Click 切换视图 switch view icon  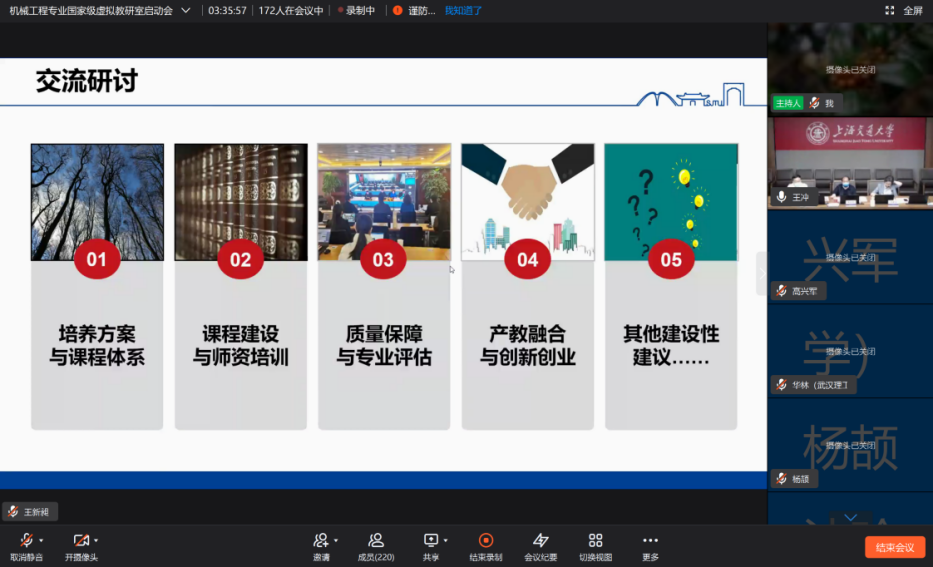pos(596,541)
